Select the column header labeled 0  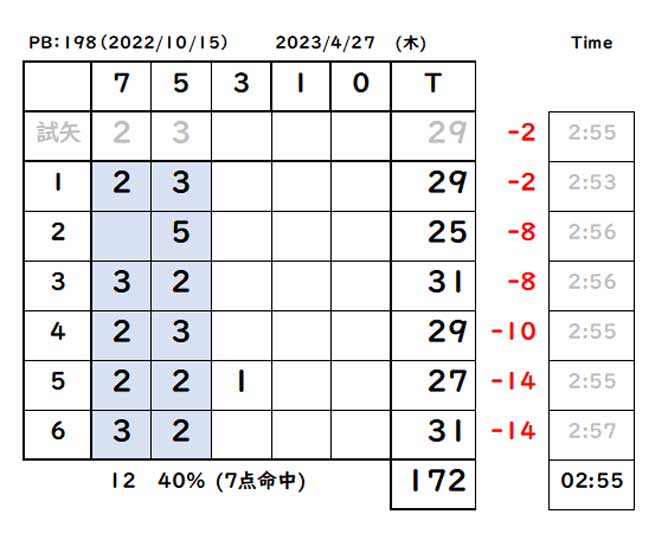click(x=360, y=86)
